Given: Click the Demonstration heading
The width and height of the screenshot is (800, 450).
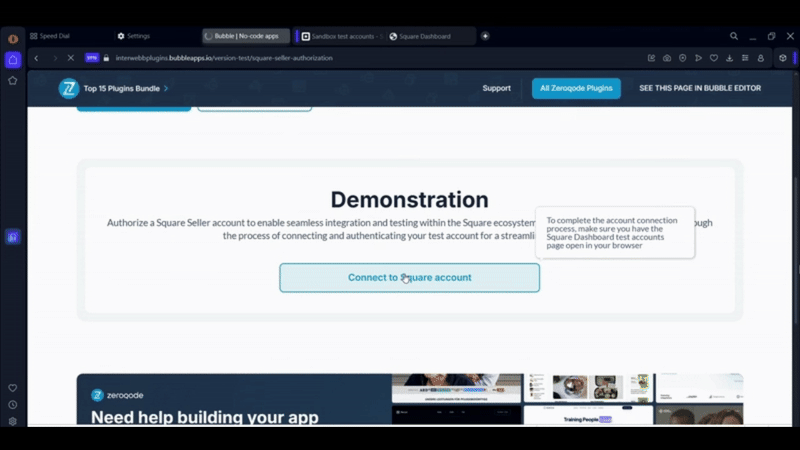Looking at the screenshot, I should click(409, 199).
